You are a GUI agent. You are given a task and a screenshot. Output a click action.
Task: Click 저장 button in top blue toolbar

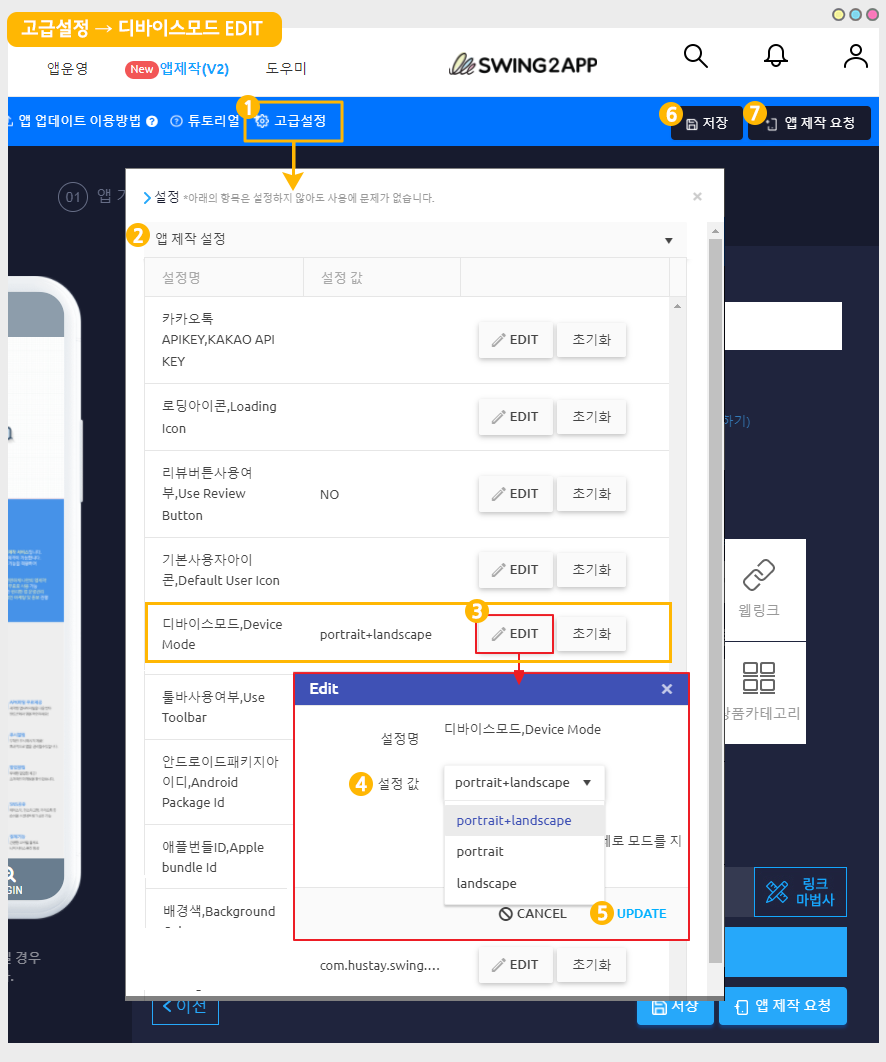coord(706,123)
